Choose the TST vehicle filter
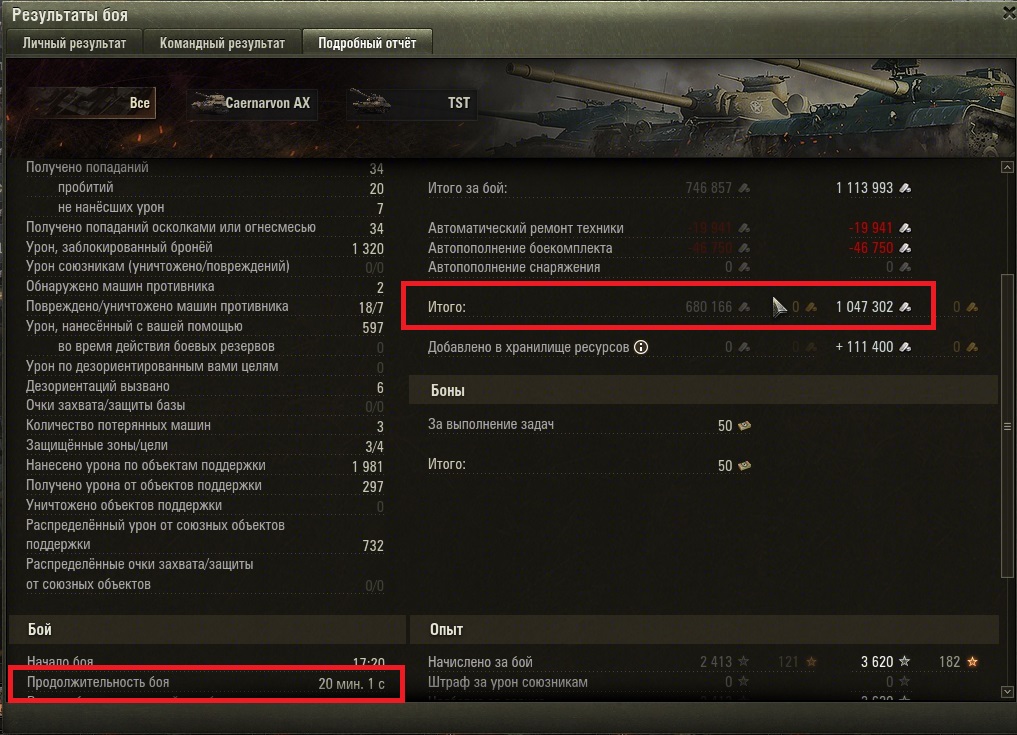Screen dimensions: 1017x735 411,102
